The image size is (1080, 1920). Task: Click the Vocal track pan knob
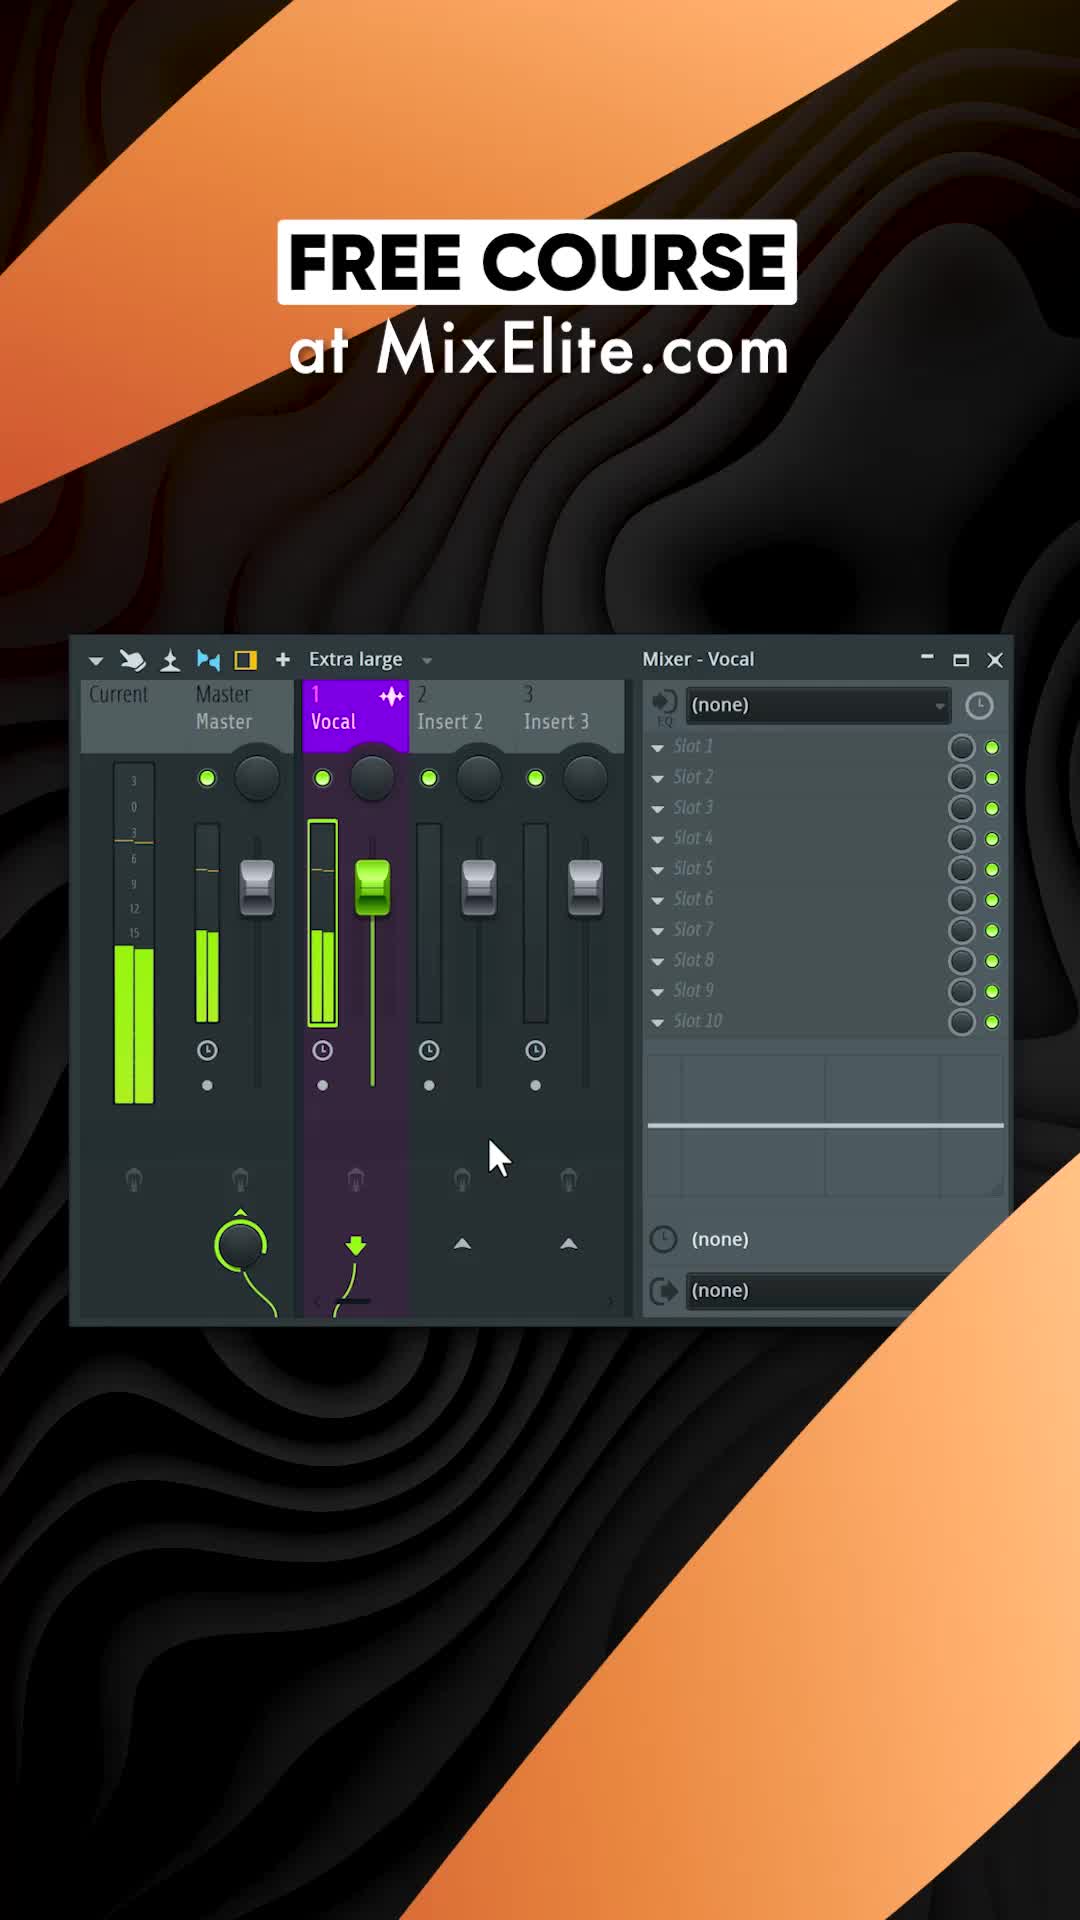(x=372, y=777)
